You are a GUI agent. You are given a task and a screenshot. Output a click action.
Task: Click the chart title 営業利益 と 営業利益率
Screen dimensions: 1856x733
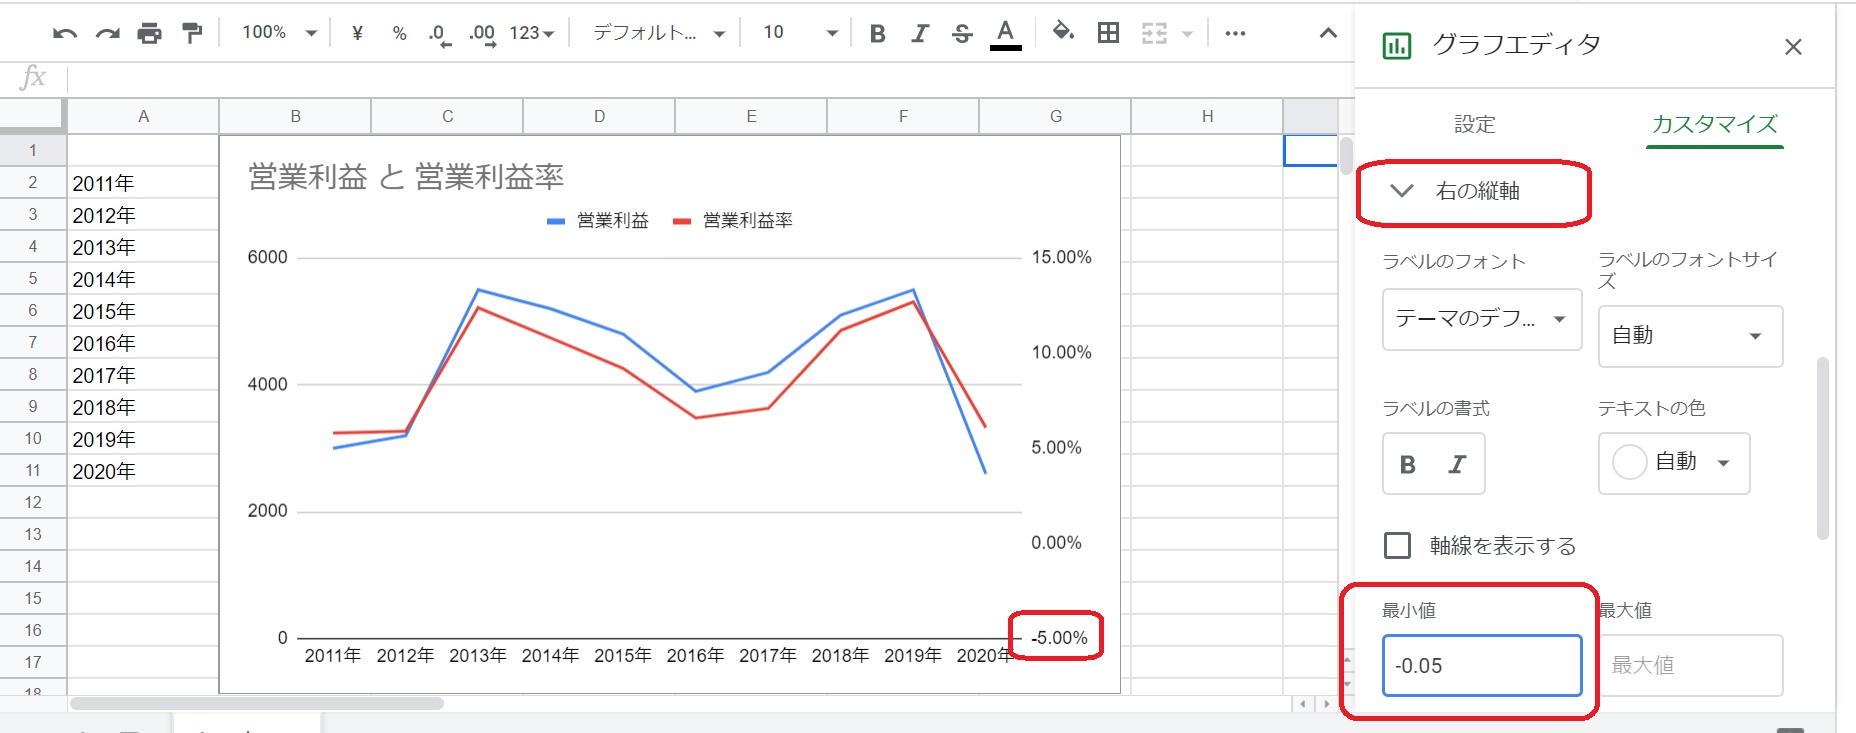click(x=406, y=177)
